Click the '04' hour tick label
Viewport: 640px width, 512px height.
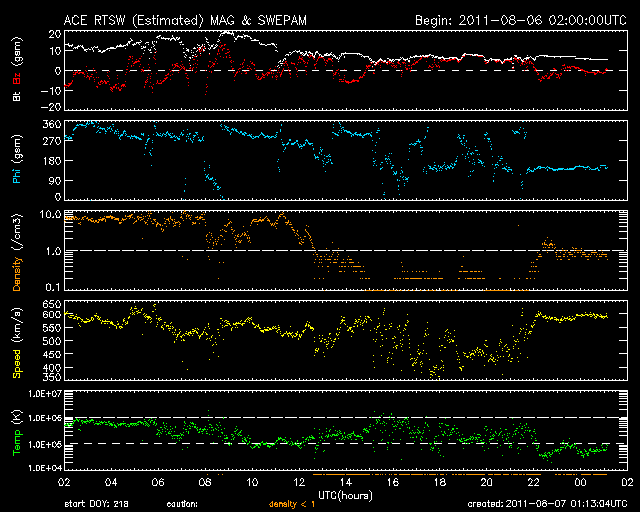111,483
